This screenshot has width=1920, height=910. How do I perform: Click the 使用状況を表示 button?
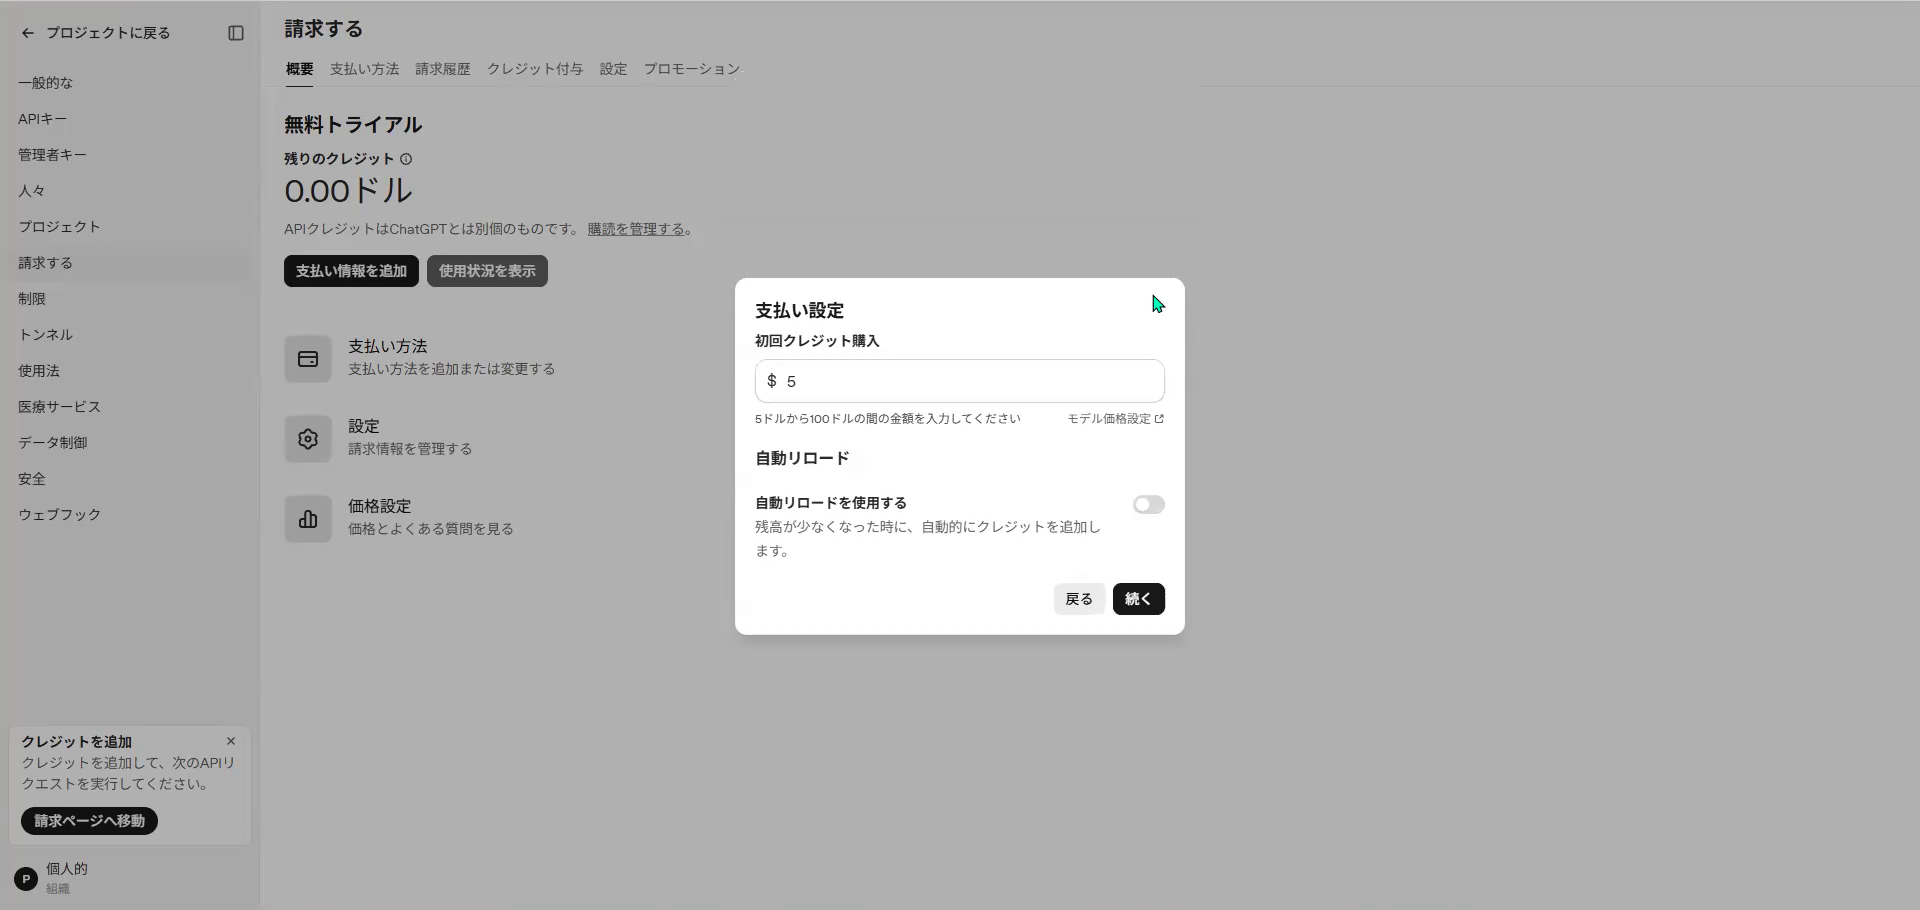(x=487, y=271)
